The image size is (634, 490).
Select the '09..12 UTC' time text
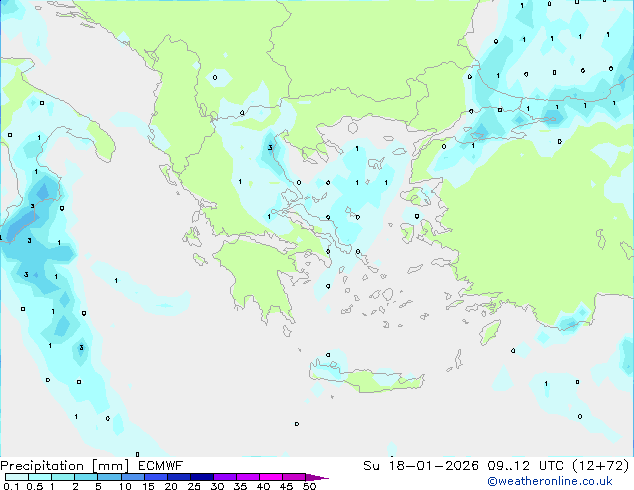528,466
